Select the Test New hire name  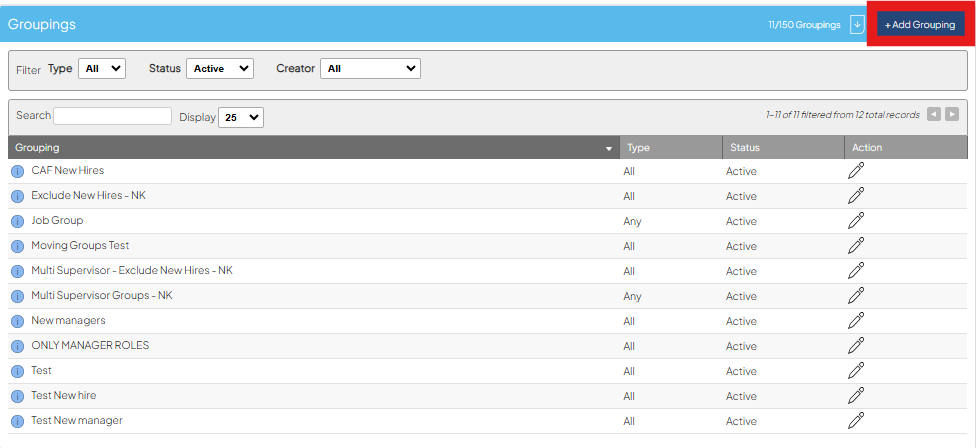[63, 396]
